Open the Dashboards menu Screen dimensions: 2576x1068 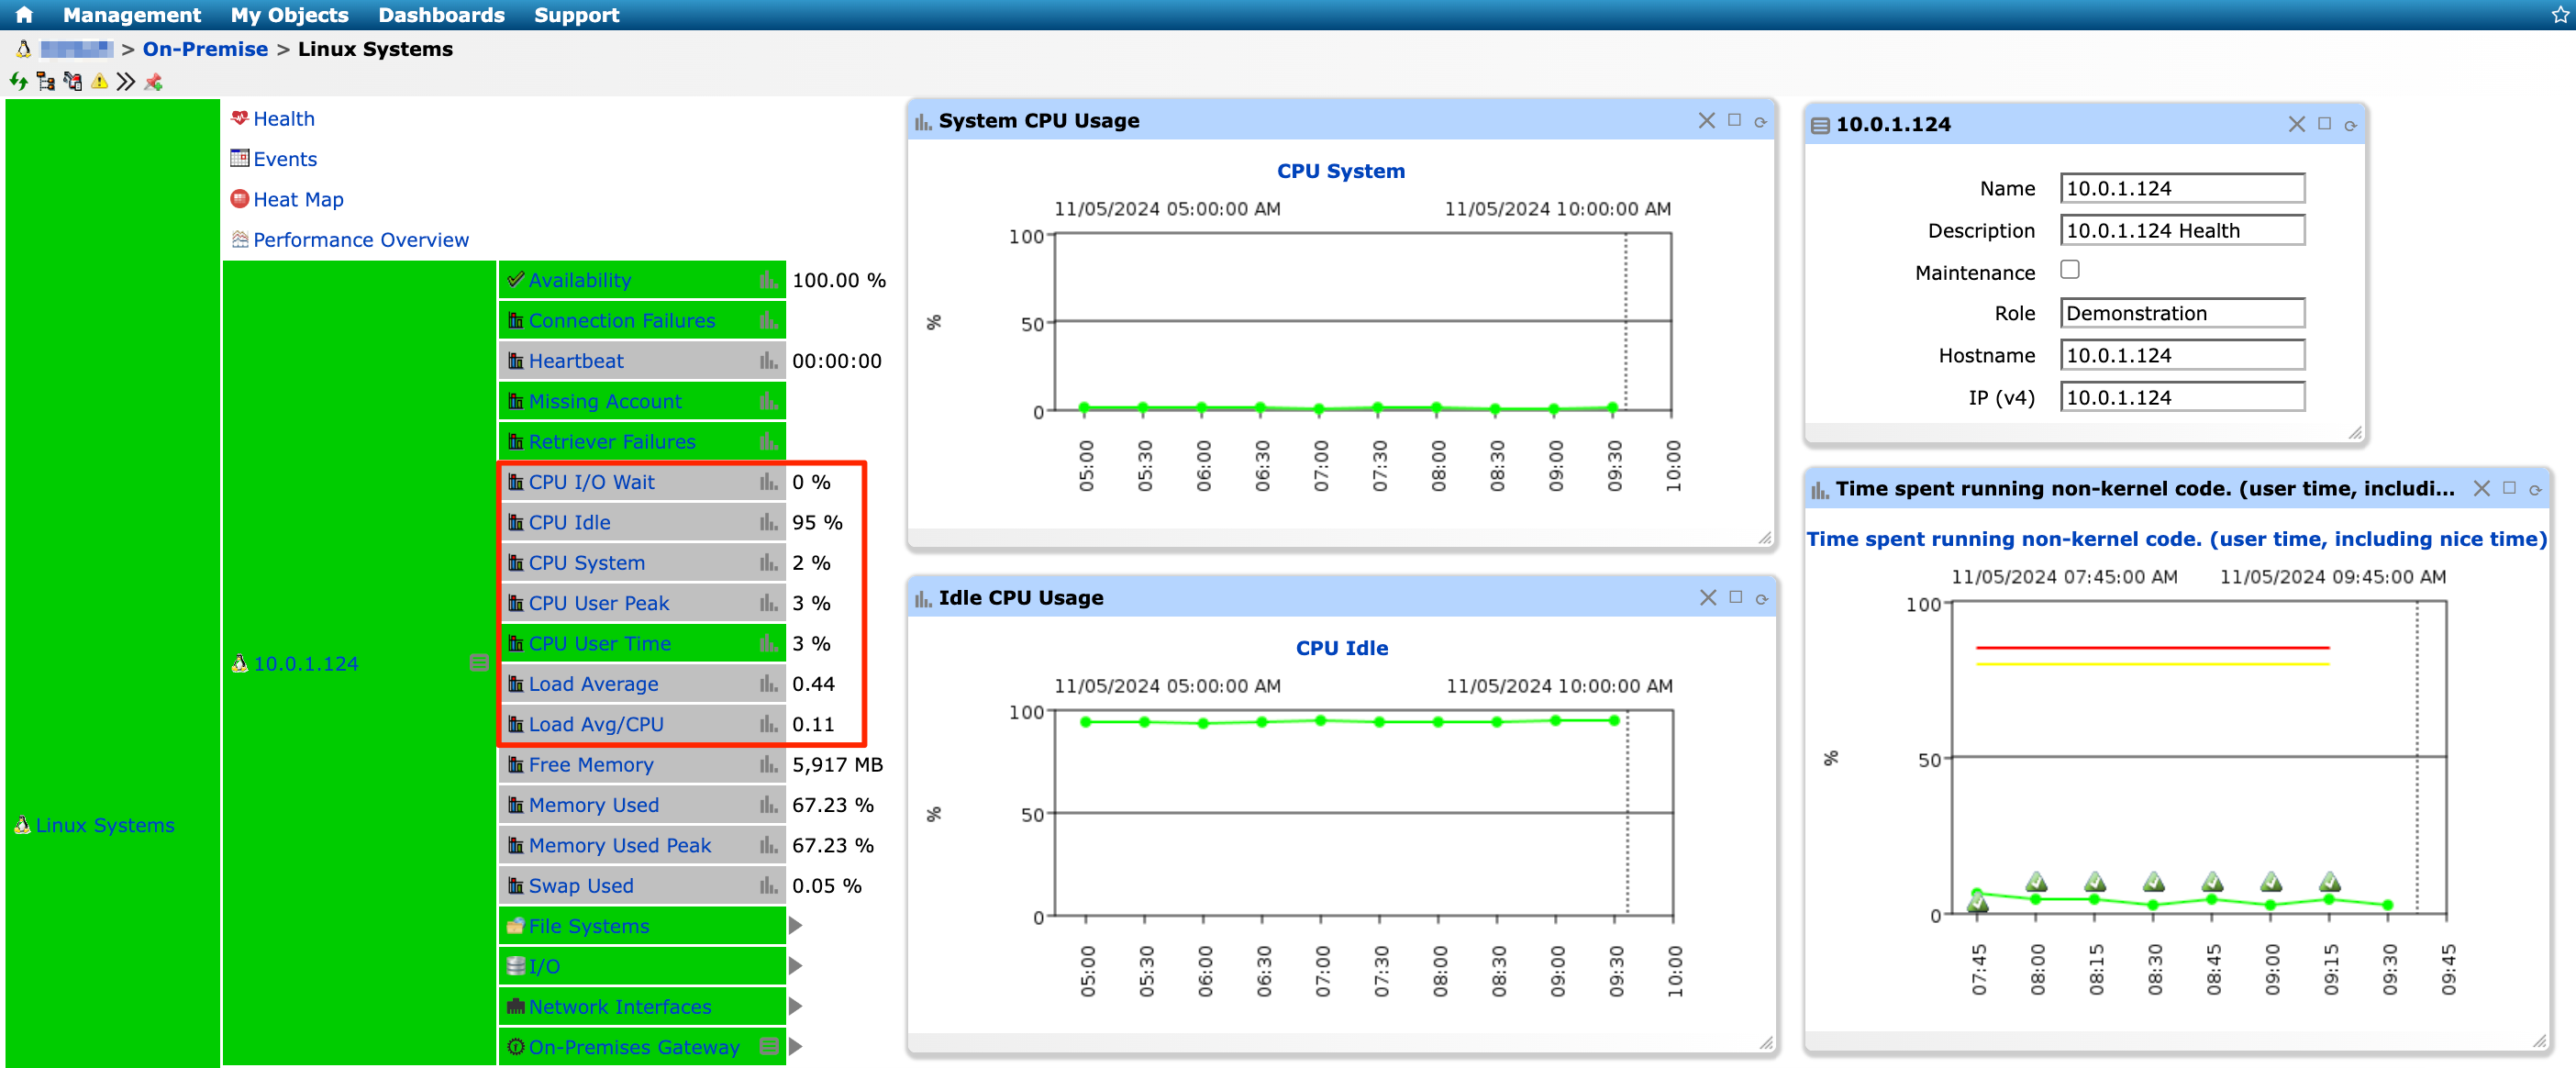[x=441, y=14]
